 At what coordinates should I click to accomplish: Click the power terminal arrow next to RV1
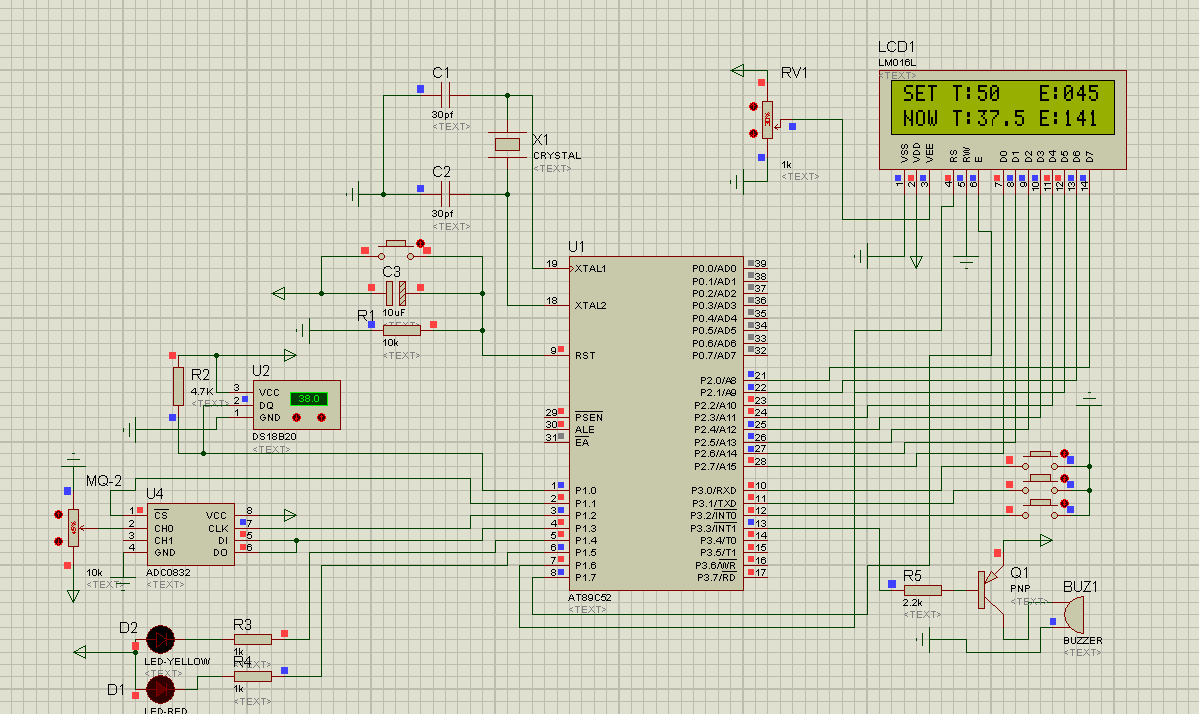pyautogui.click(x=738, y=70)
